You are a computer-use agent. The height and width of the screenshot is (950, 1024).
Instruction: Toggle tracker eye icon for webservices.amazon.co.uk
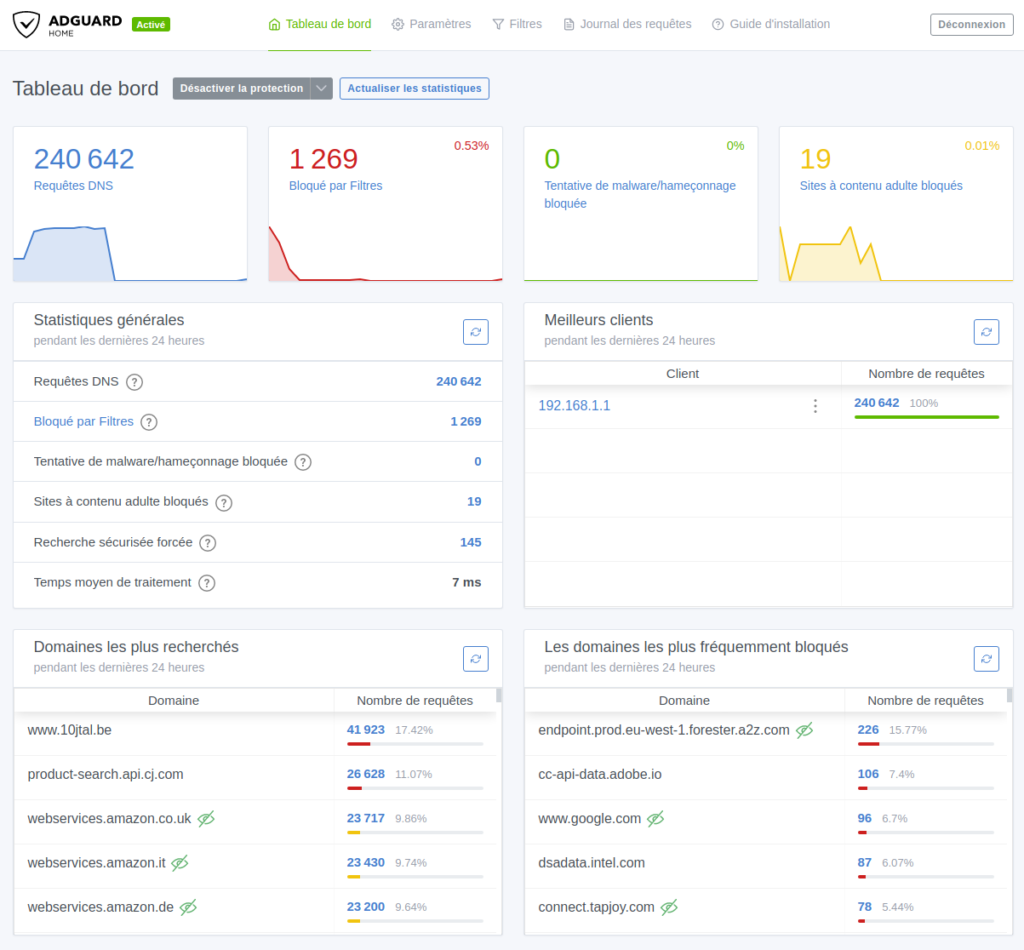[x=206, y=819]
